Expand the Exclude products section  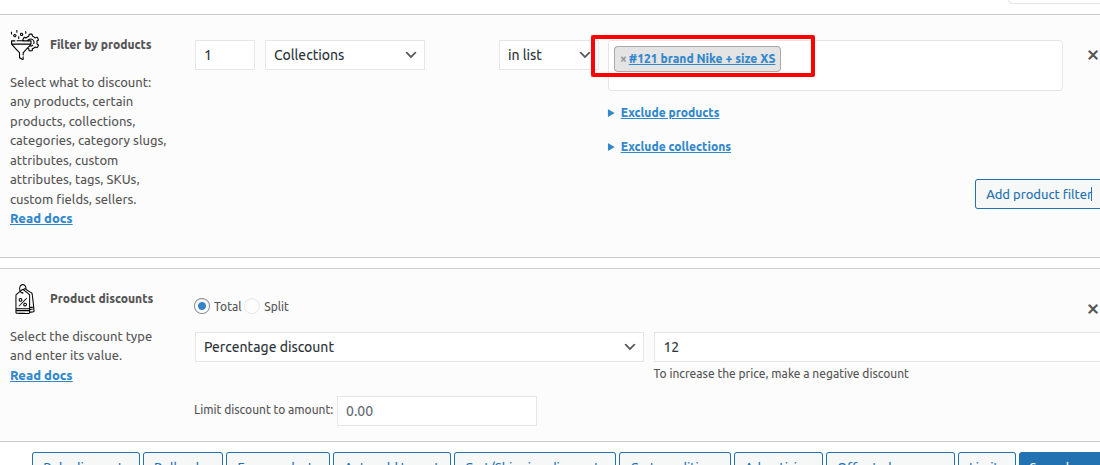point(669,113)
